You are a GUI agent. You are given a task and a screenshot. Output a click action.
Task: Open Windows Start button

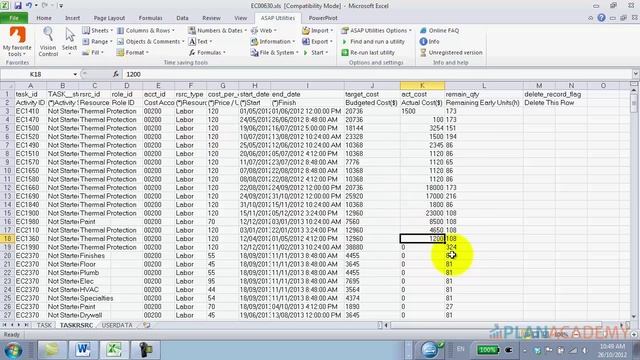[x=13, y=350]
